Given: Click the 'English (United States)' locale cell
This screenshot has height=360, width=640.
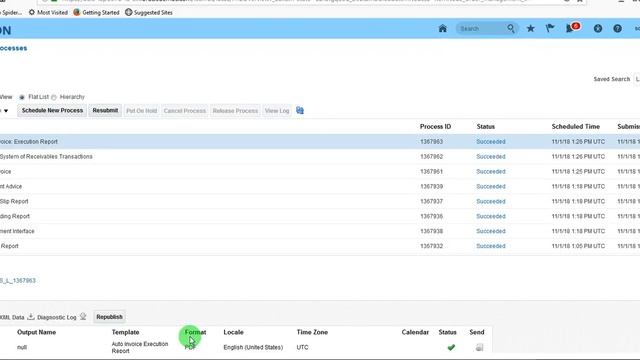Looking at the screenshot, I should [x=253, y=347].
